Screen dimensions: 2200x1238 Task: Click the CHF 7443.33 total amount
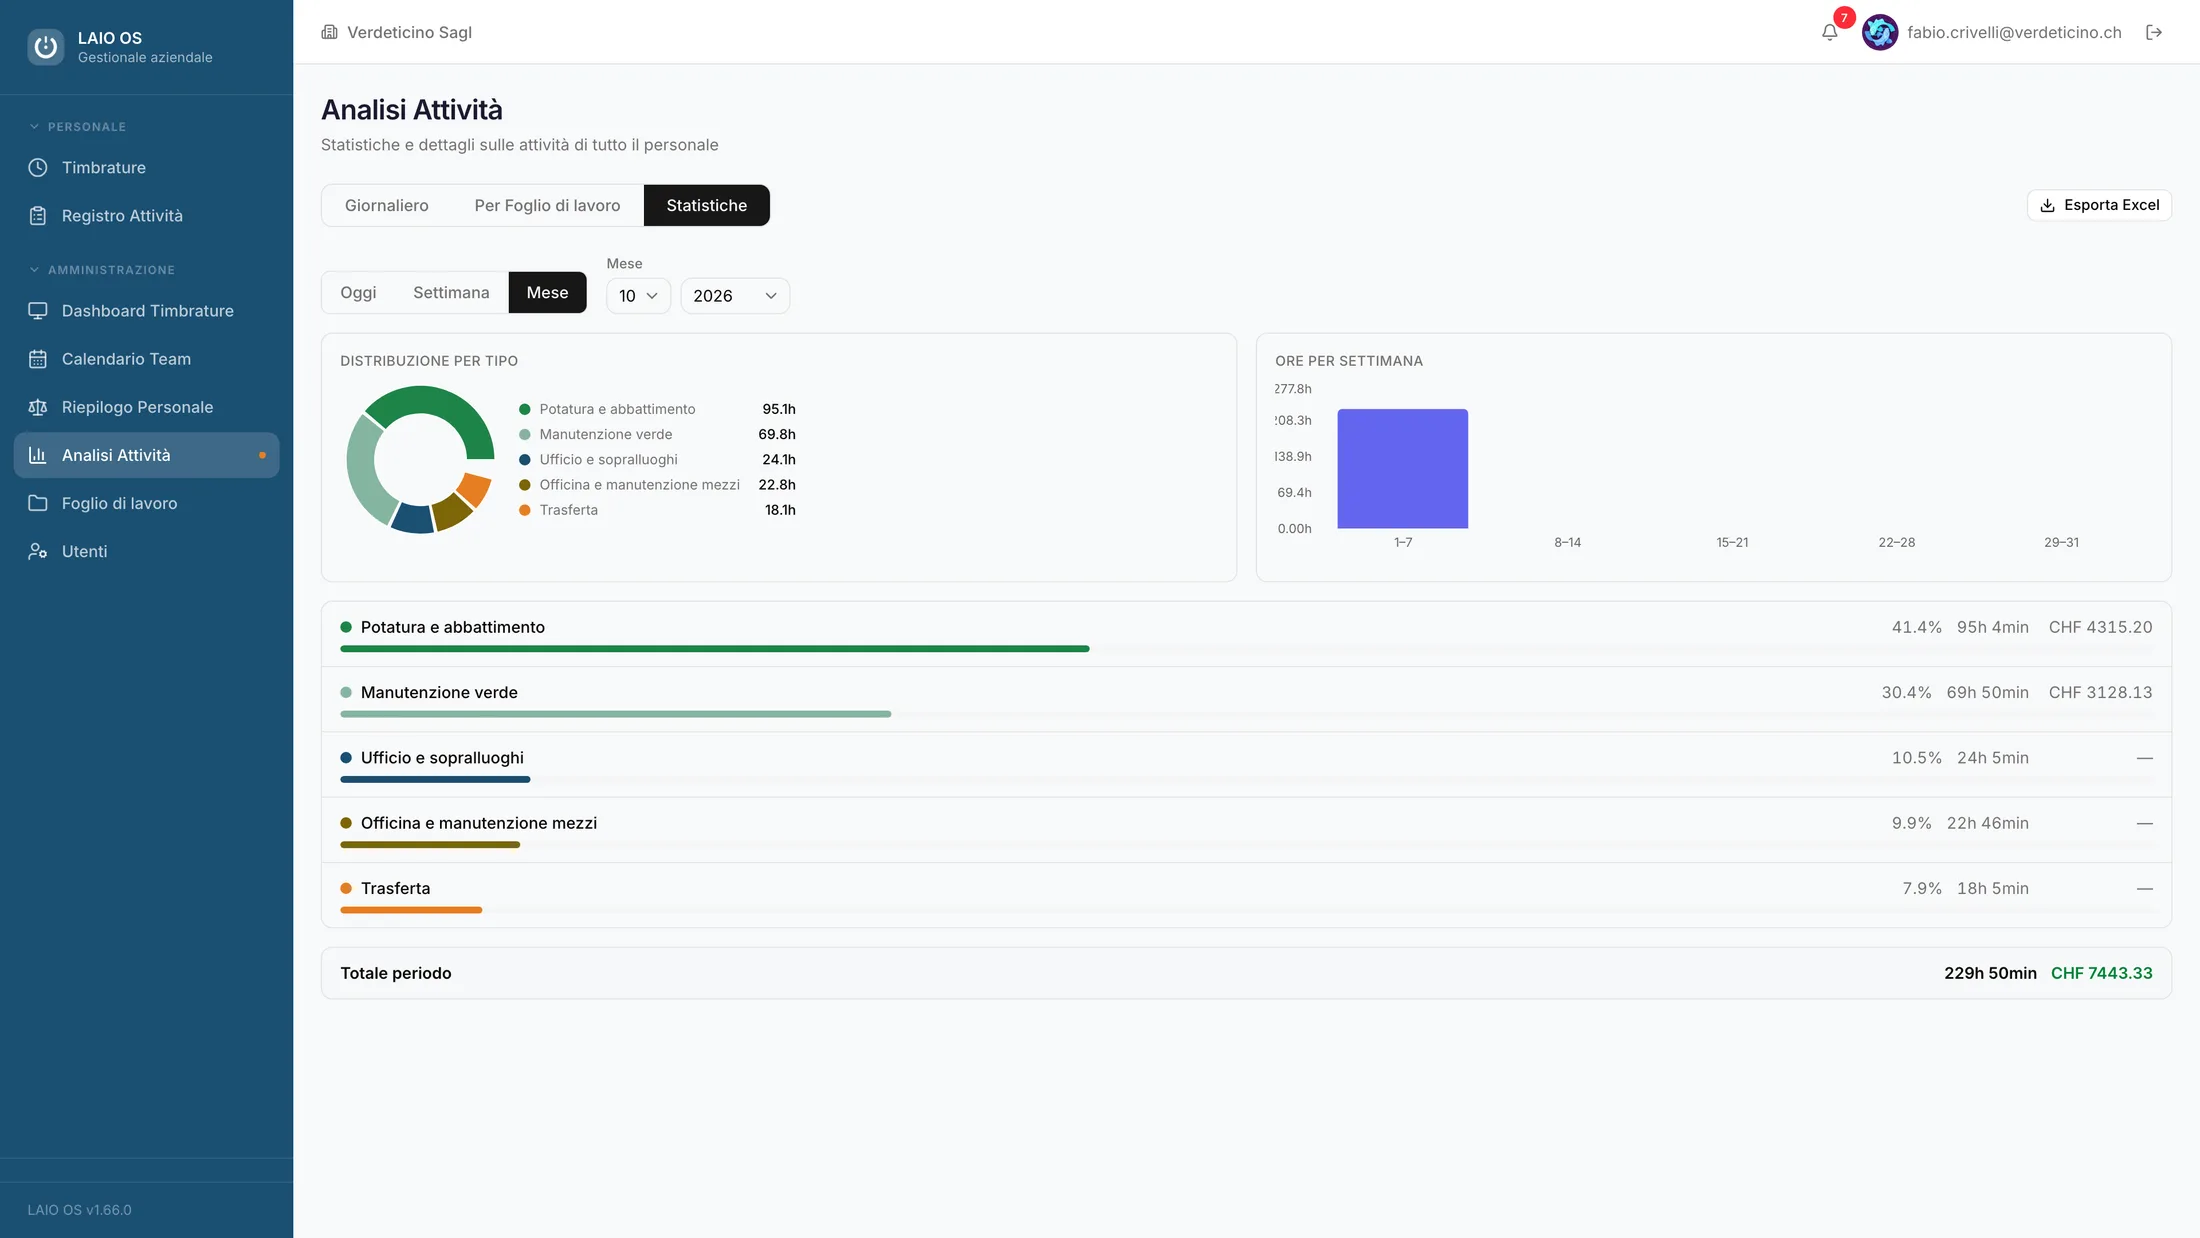[2101, 973]
